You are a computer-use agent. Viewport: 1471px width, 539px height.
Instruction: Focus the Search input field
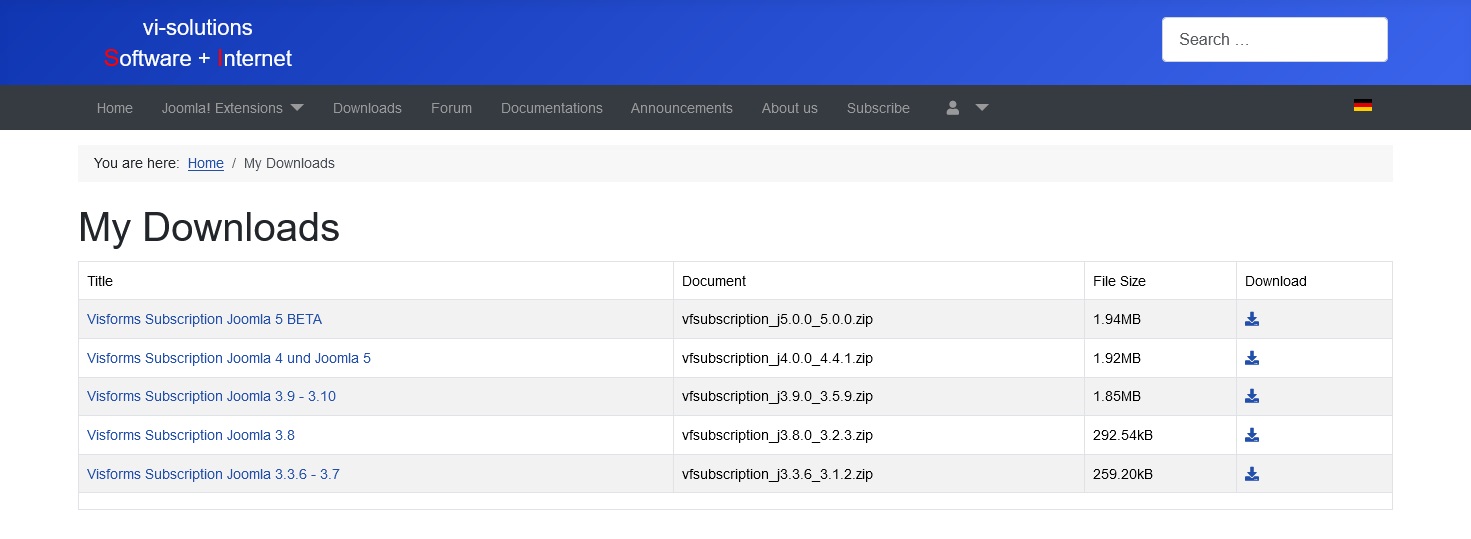1274,39
